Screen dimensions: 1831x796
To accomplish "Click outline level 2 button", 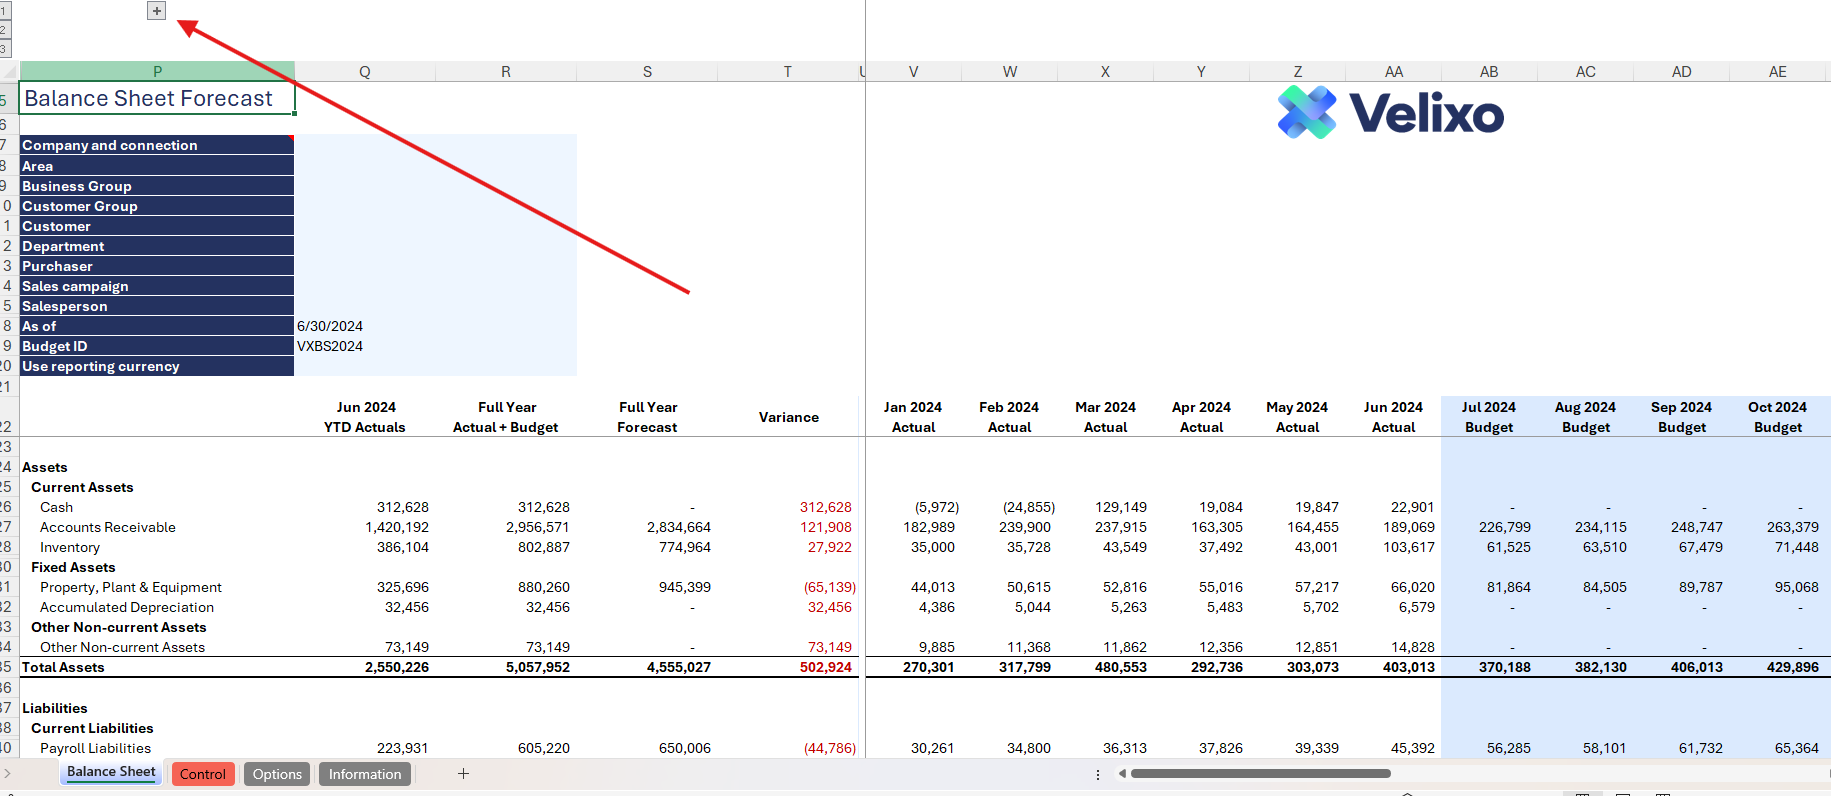I will pyautogui.click(x=4, y=30).
